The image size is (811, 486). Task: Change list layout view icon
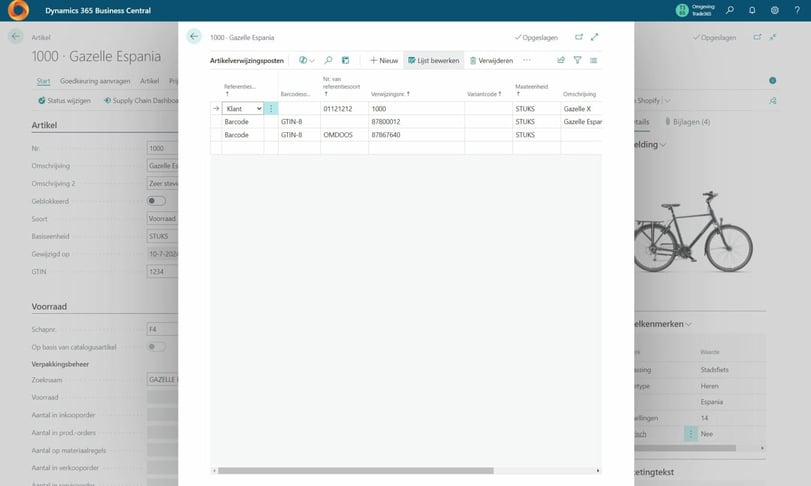[594, 60]
